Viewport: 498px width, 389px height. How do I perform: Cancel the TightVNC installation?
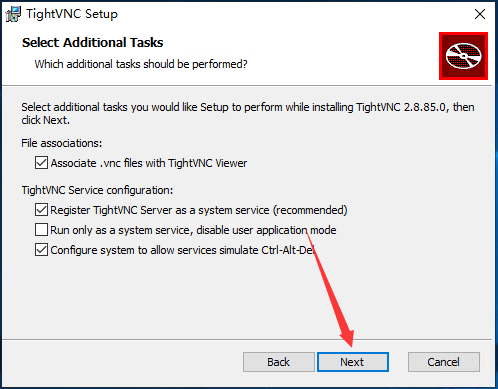click(x=444, y=362)
